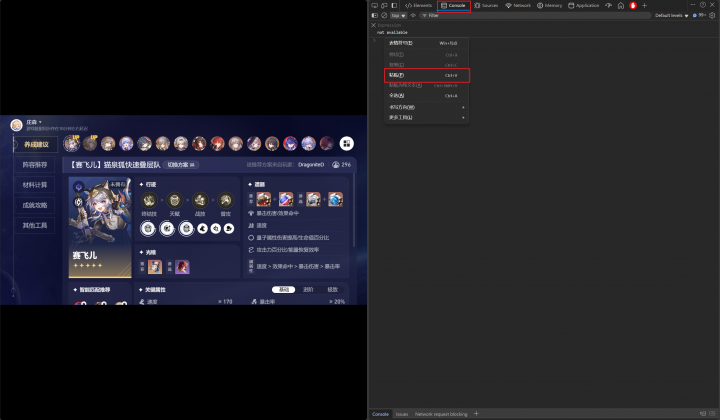This screenshot has width=720, height=420.
Task: Open the 成就攻略 sidebar item
Action: [35, 205]
